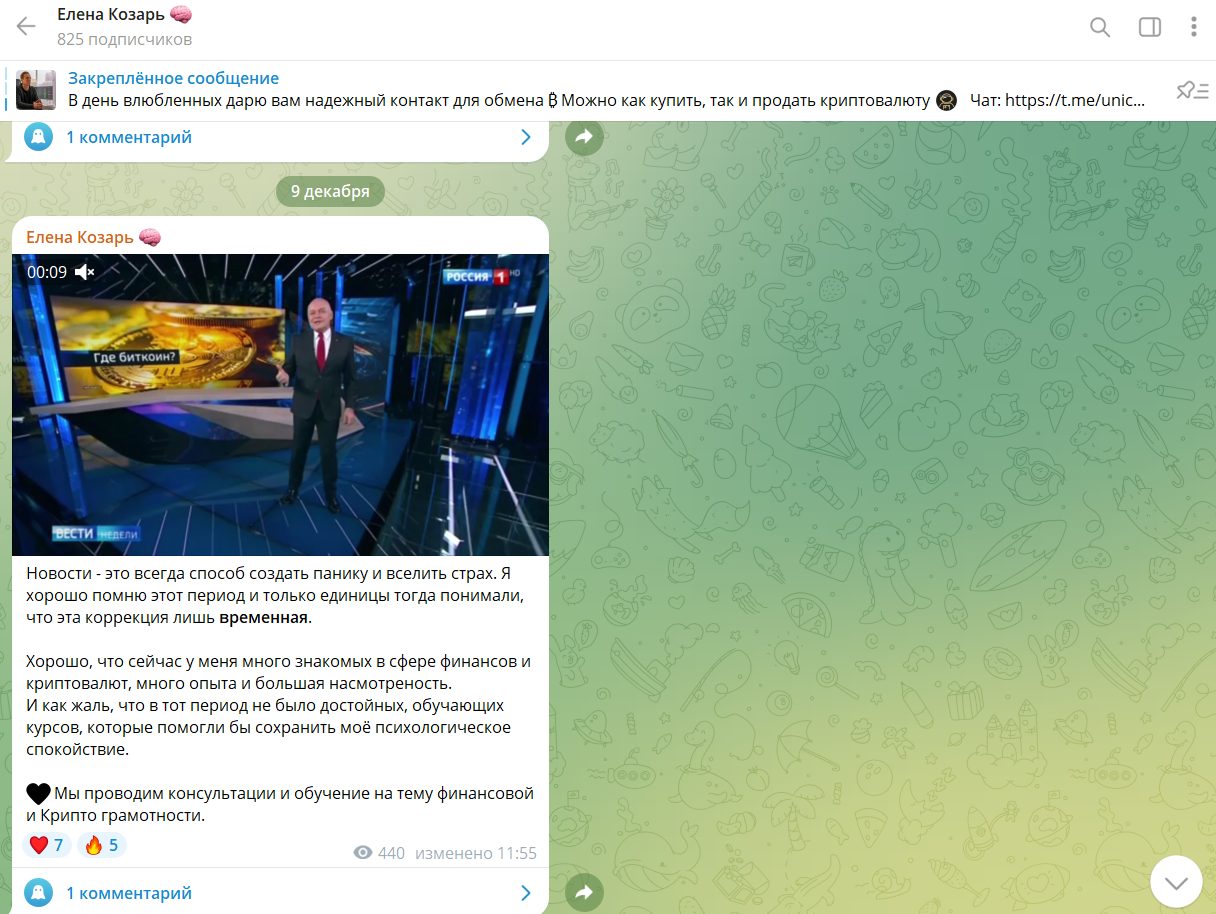Open the top '1 комментарий' link
Image resolution: width=1216 pixels, height=914 pixels.
pyautogui.click(x=129, y=137)
